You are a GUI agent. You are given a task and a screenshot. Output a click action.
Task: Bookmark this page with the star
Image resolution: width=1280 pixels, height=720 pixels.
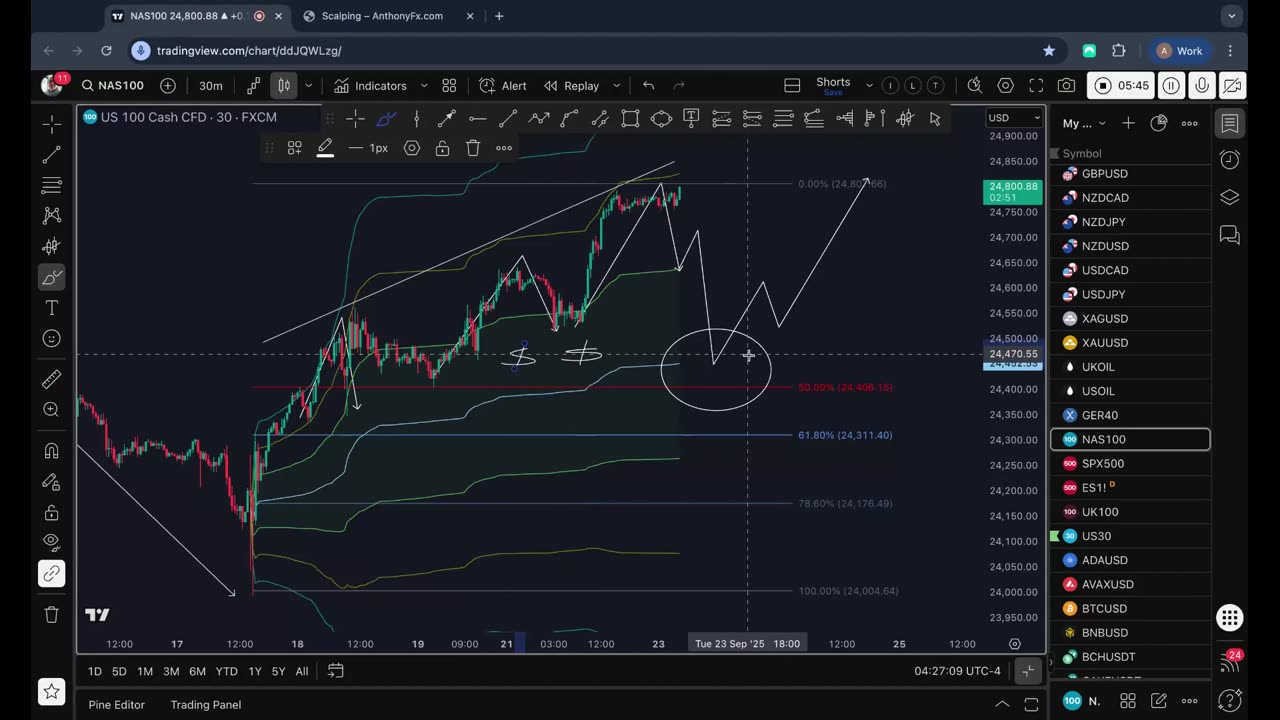(1049, 51)
